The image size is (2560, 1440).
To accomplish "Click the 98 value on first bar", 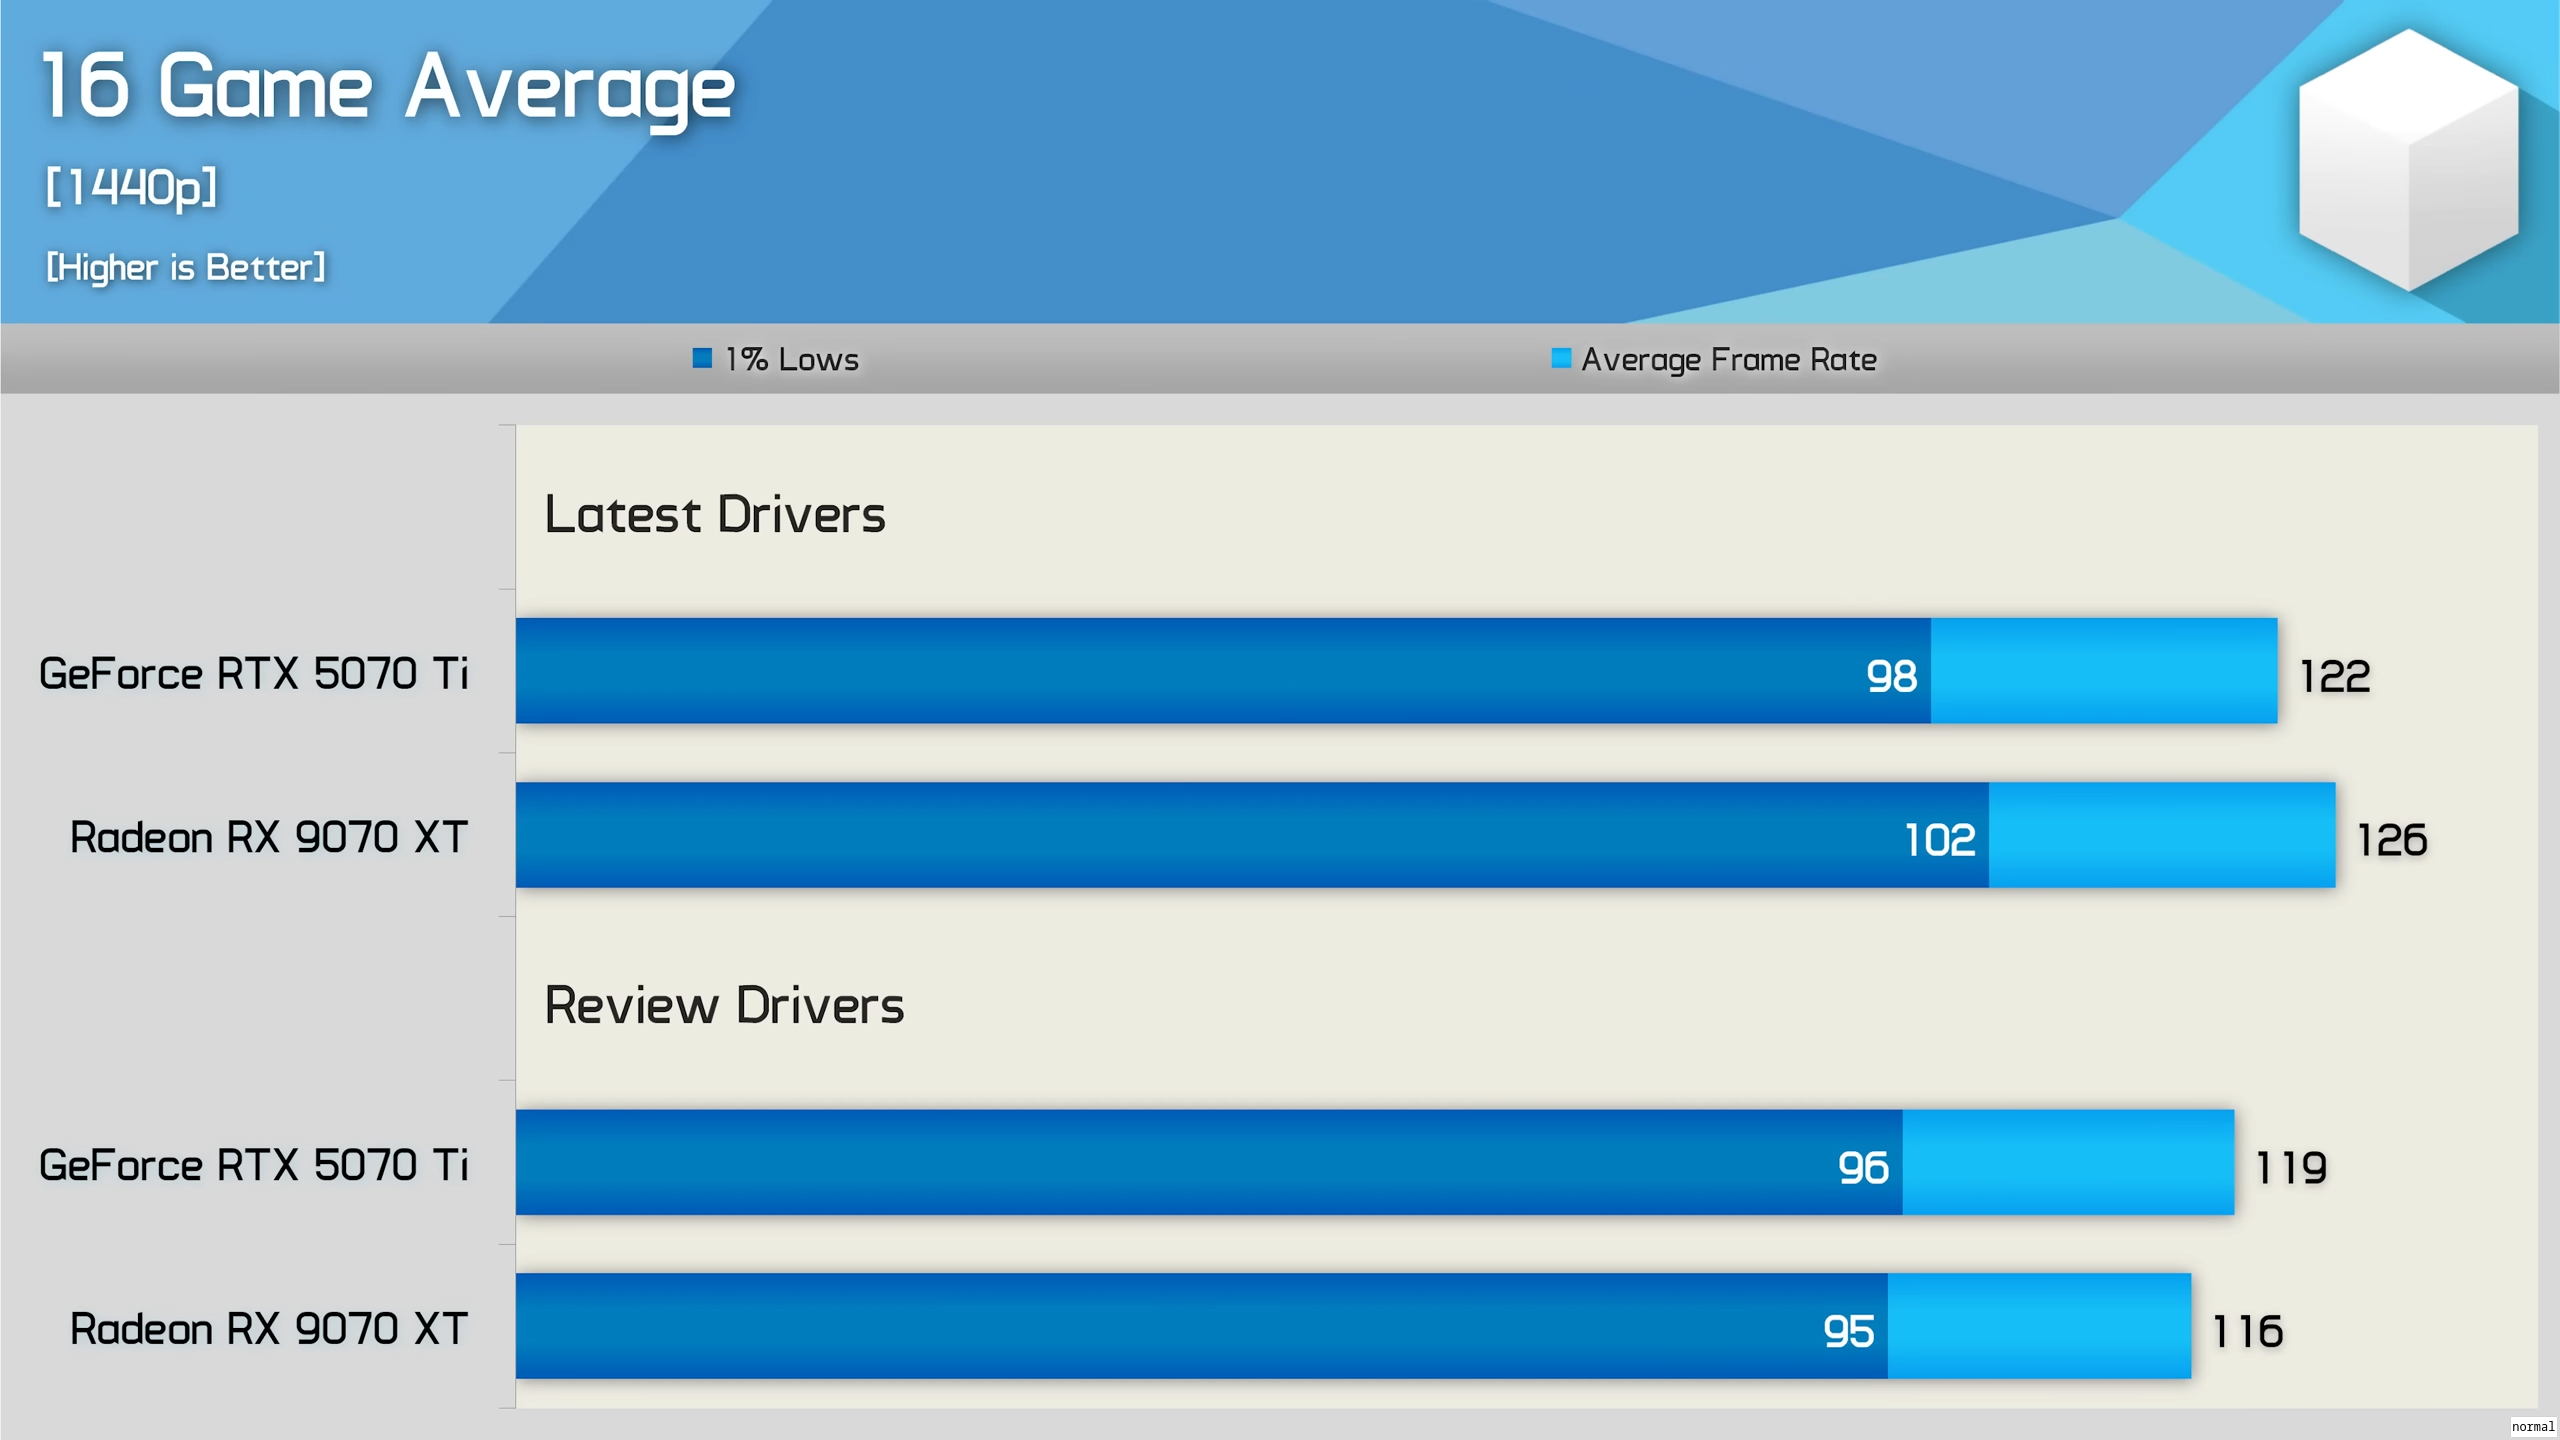I will click(1891, 677).
